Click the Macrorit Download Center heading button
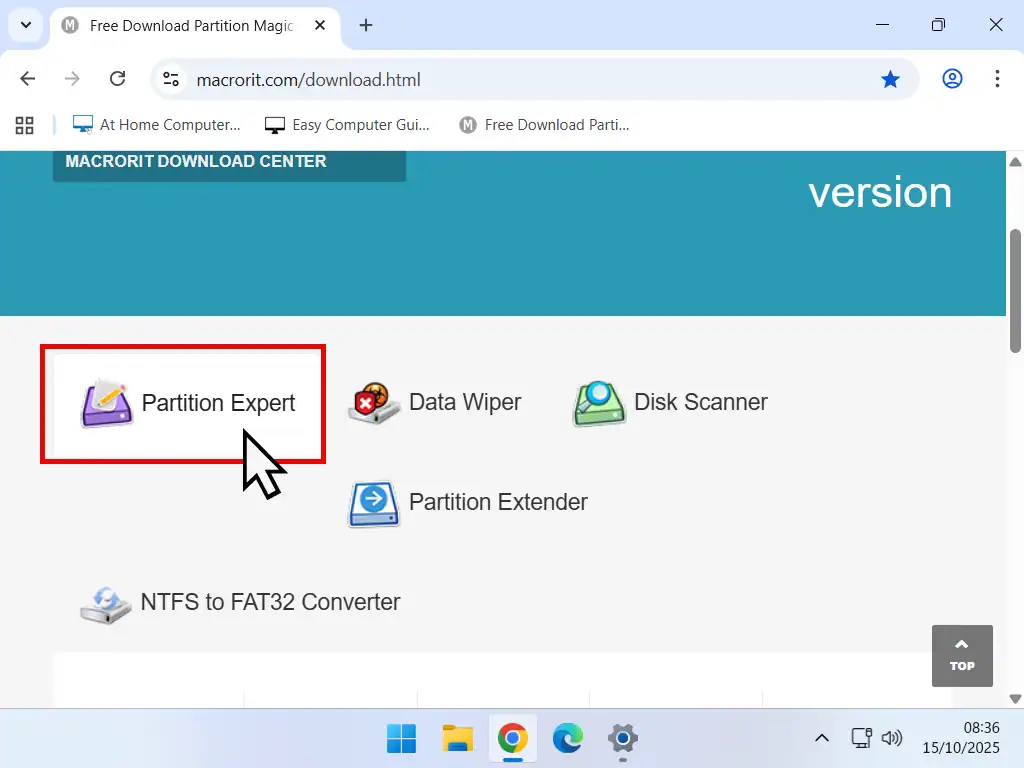Screen dimensions: 1024x768 tap(229, 162)
